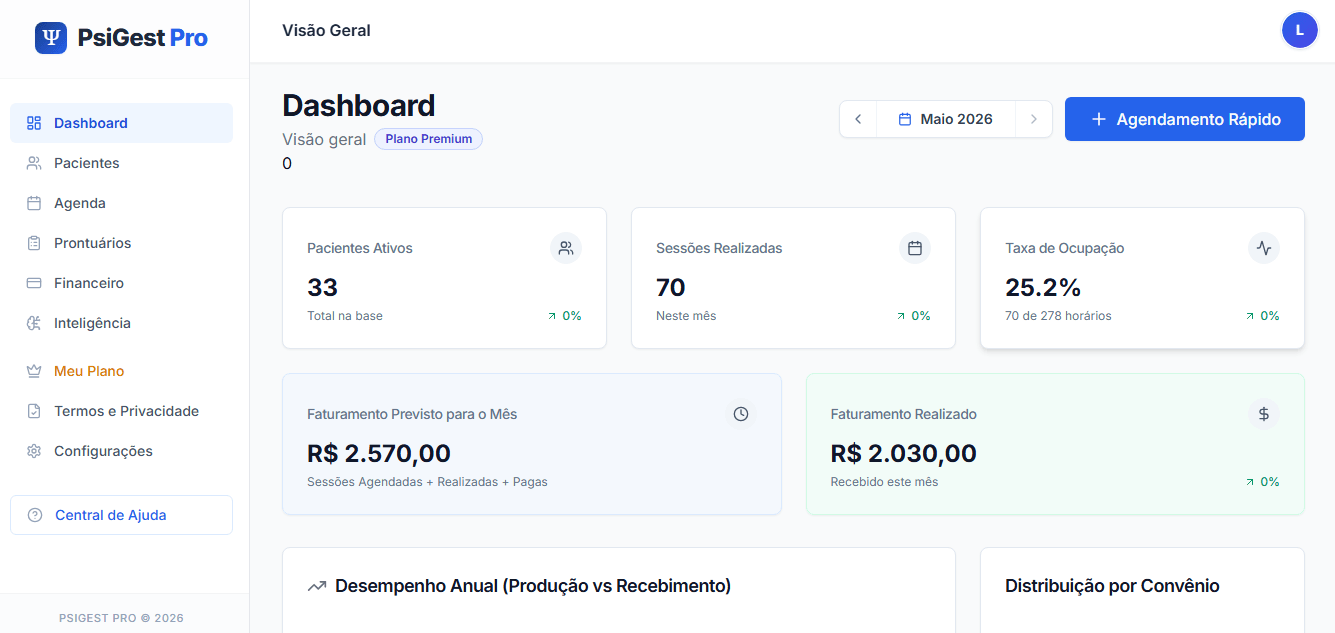The image size is (1335, 633).
Task: Click the Termos e Privacidade document icon
Action: (x=34, y=411)
